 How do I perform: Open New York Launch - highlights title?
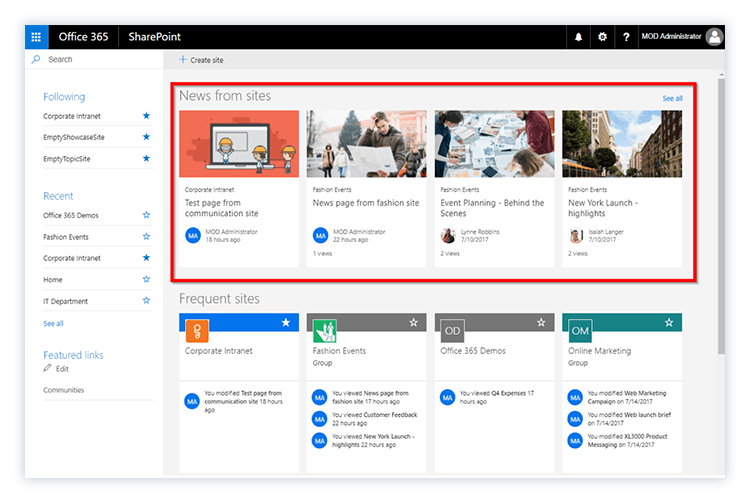(x=603, y=208)
